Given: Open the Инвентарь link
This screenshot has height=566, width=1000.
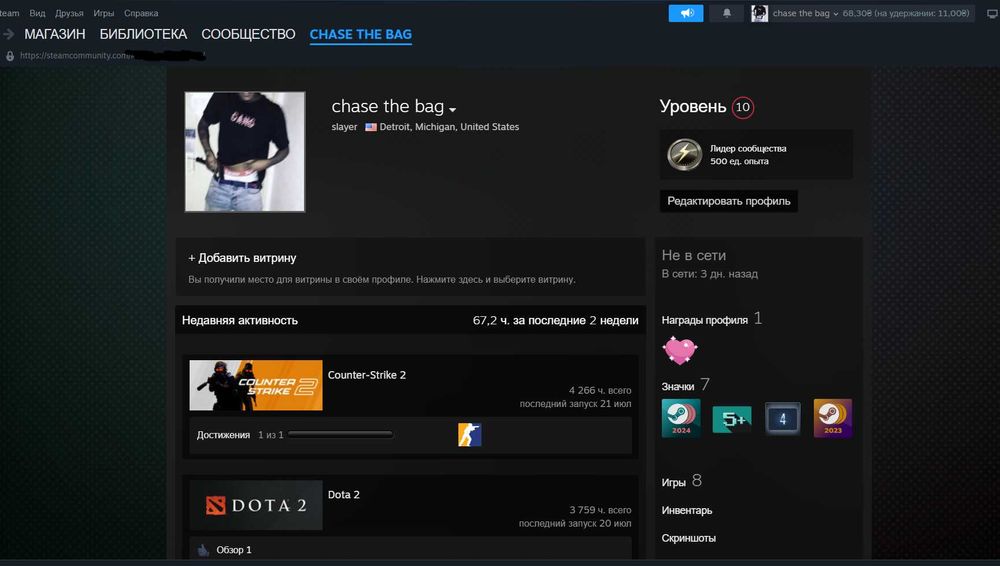Looking at the screenshot, I should click(687, 510).
